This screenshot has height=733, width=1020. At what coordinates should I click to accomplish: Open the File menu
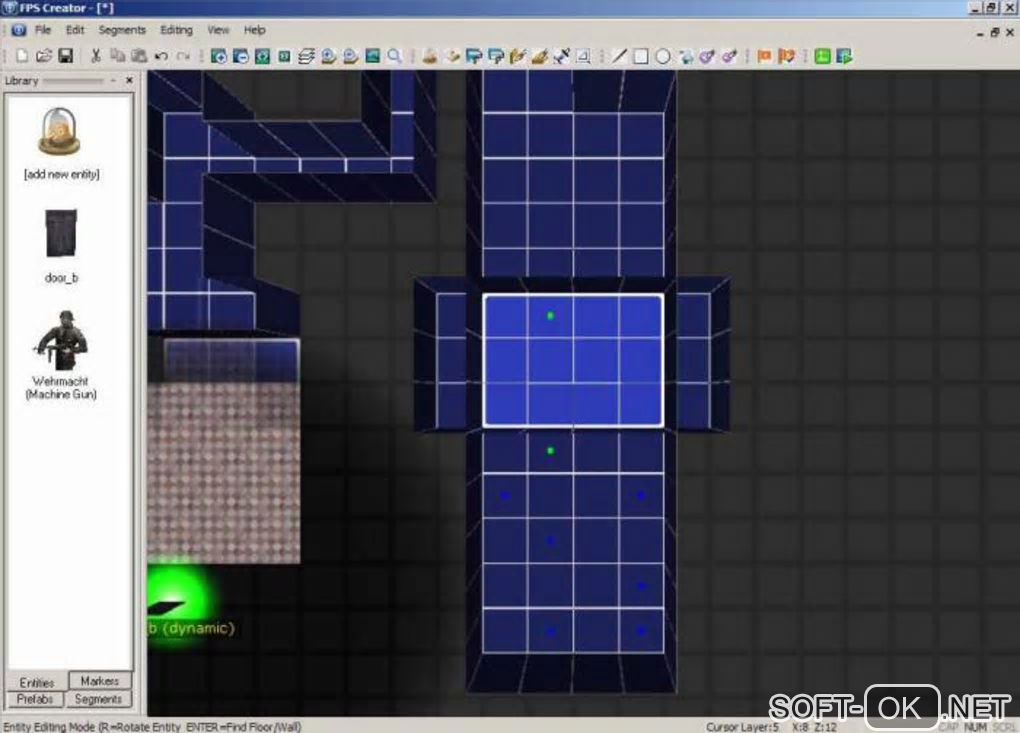tap(43, 30)
